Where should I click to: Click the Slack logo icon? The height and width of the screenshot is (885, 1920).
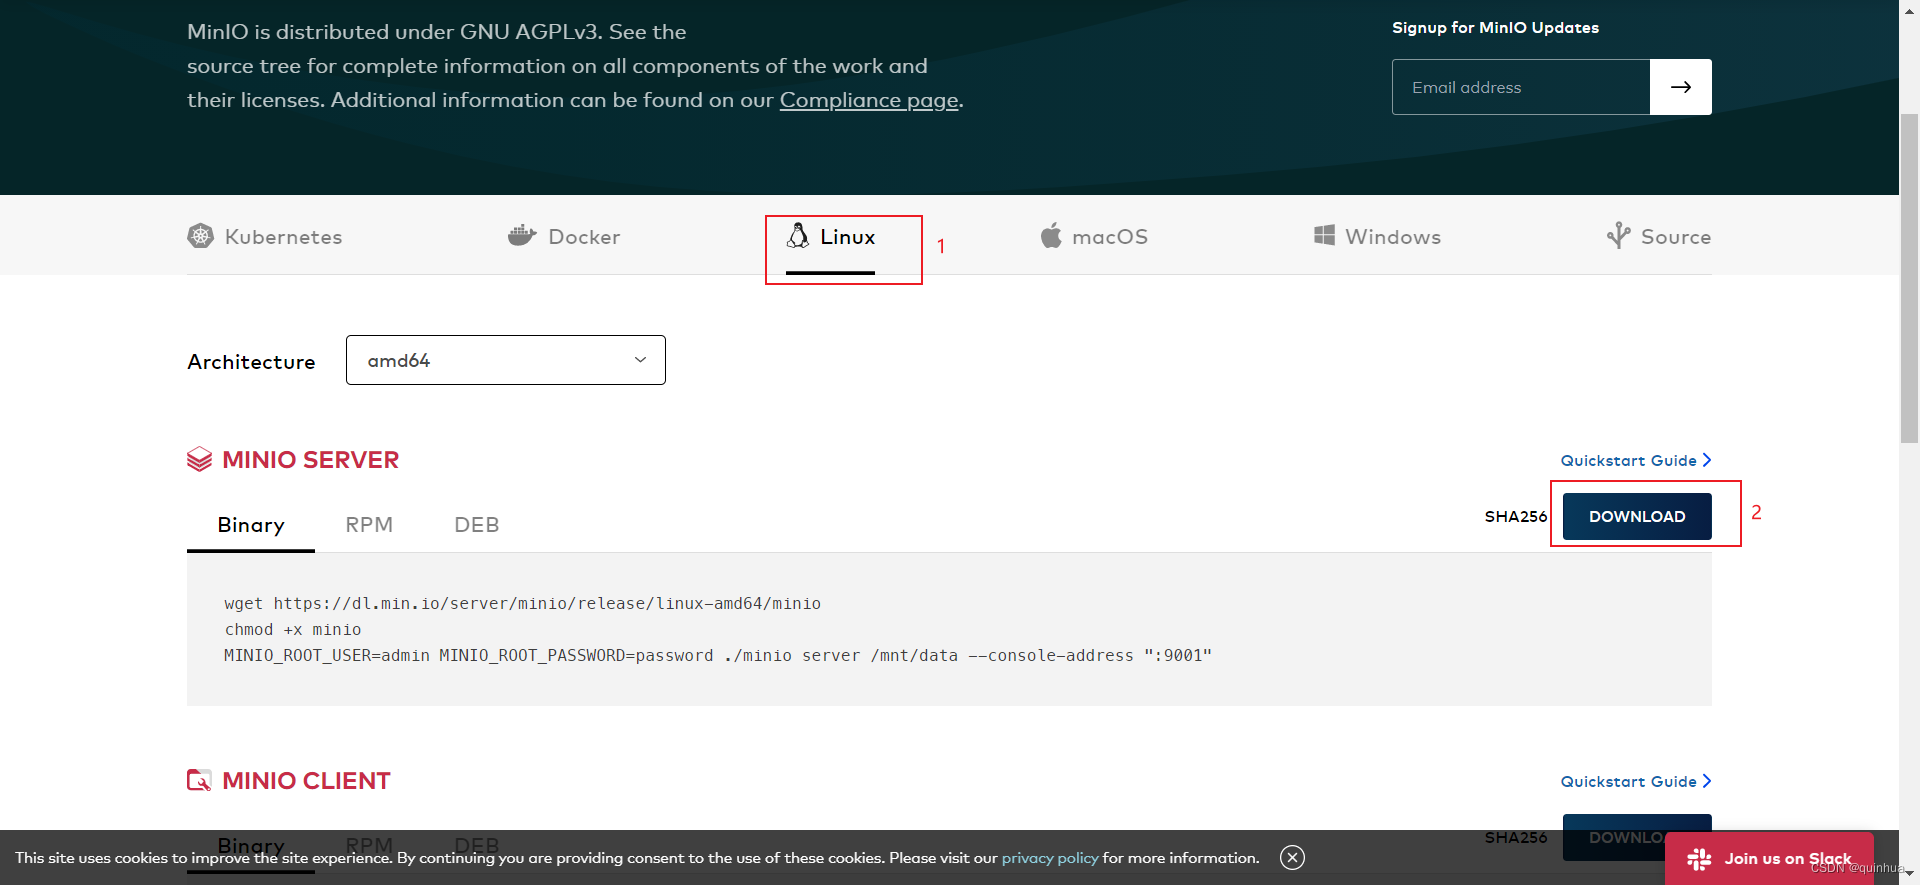coord(1699,859)
